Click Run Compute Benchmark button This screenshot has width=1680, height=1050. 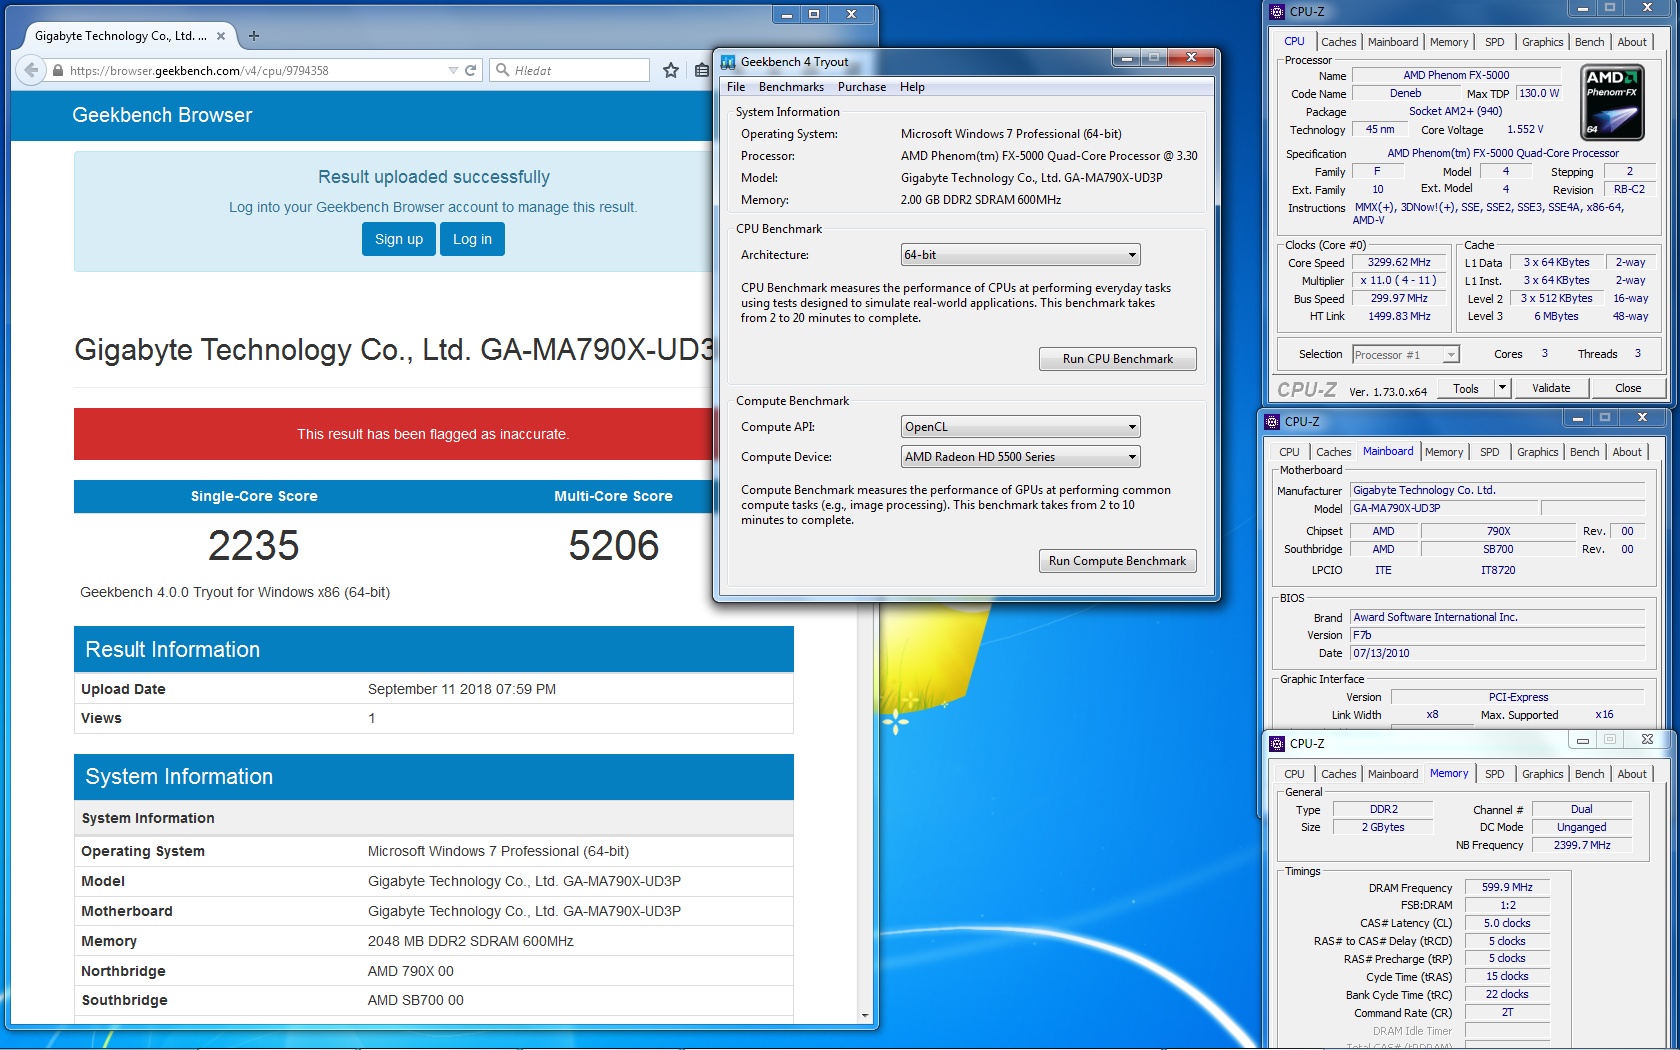pos(1117,561)
